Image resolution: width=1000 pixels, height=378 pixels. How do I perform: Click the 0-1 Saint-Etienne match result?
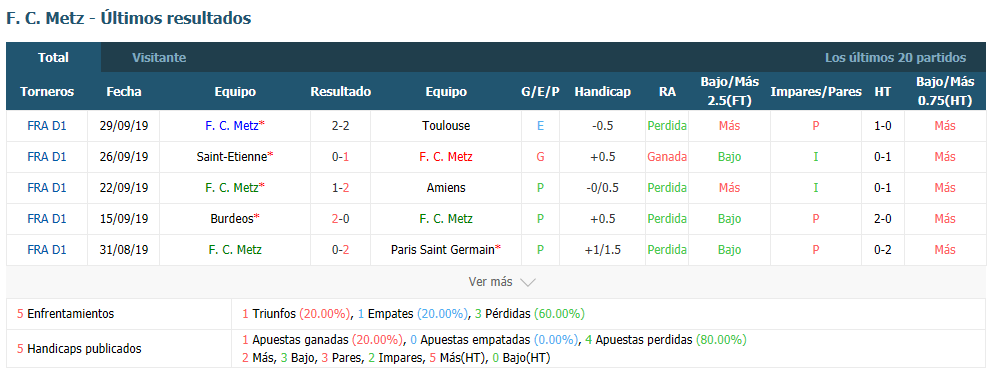click(x=341, y=156)
